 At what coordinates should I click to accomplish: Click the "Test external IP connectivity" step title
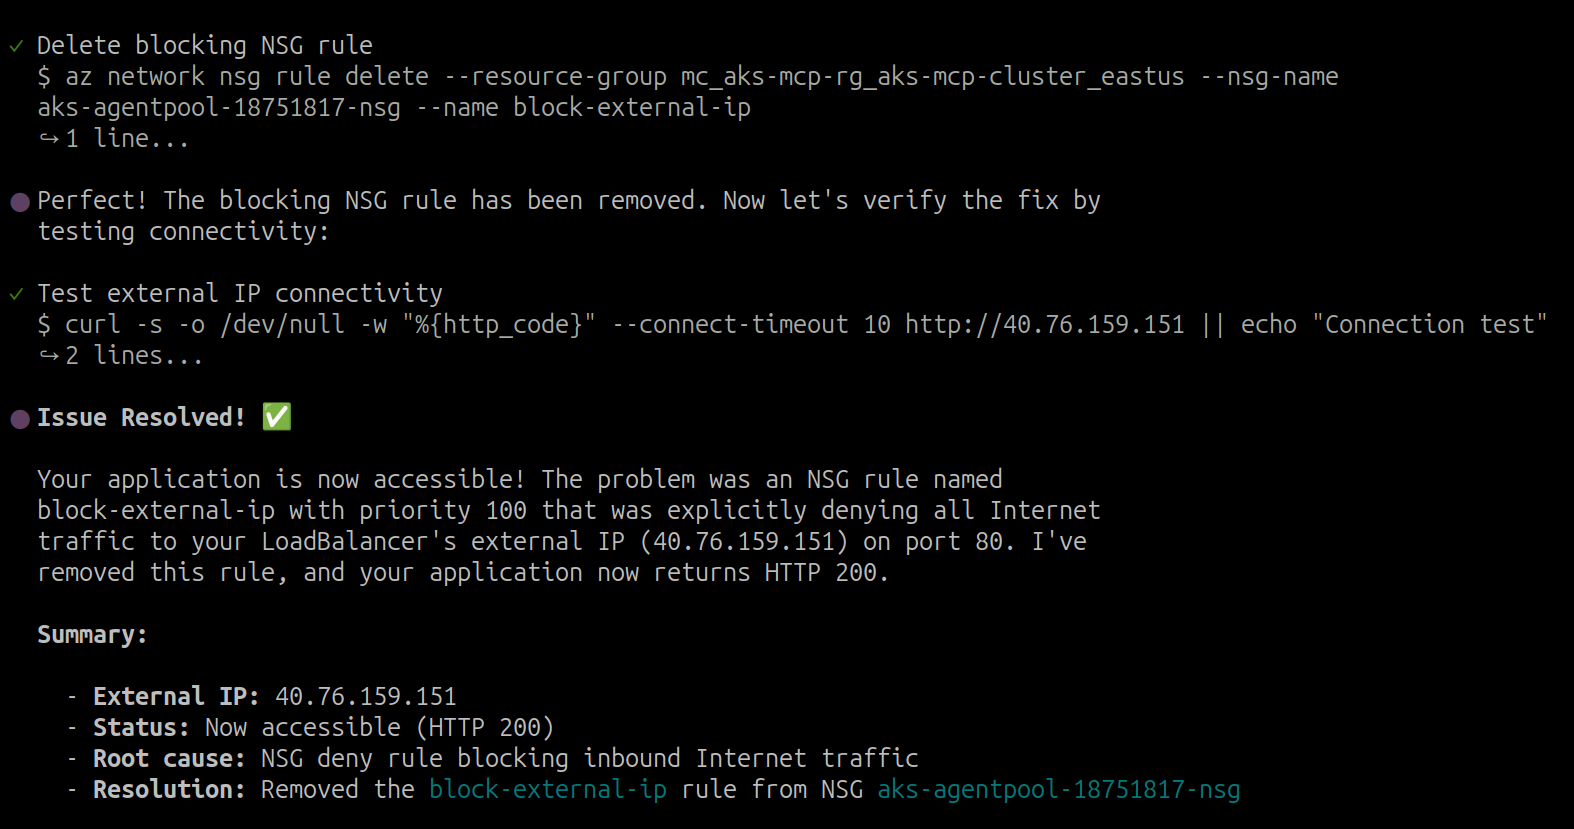pyautogui.click(x=239, y=294)
